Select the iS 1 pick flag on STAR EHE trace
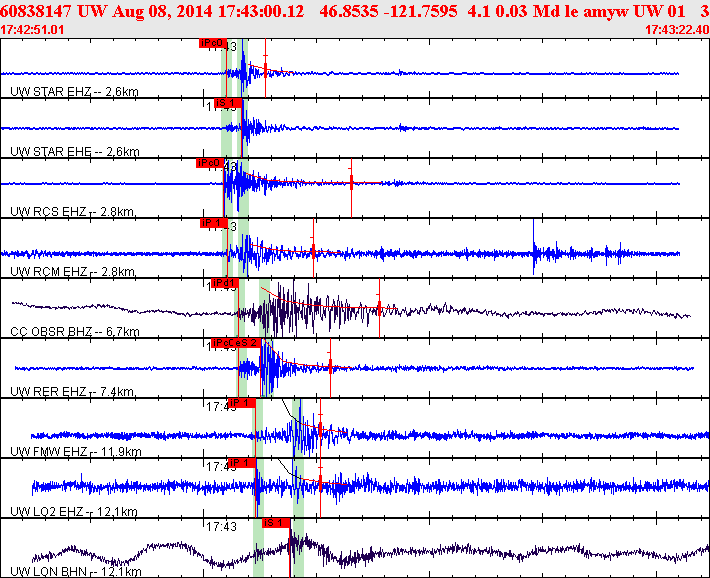The height and width of the screenshot is (578, 710). 228,103
